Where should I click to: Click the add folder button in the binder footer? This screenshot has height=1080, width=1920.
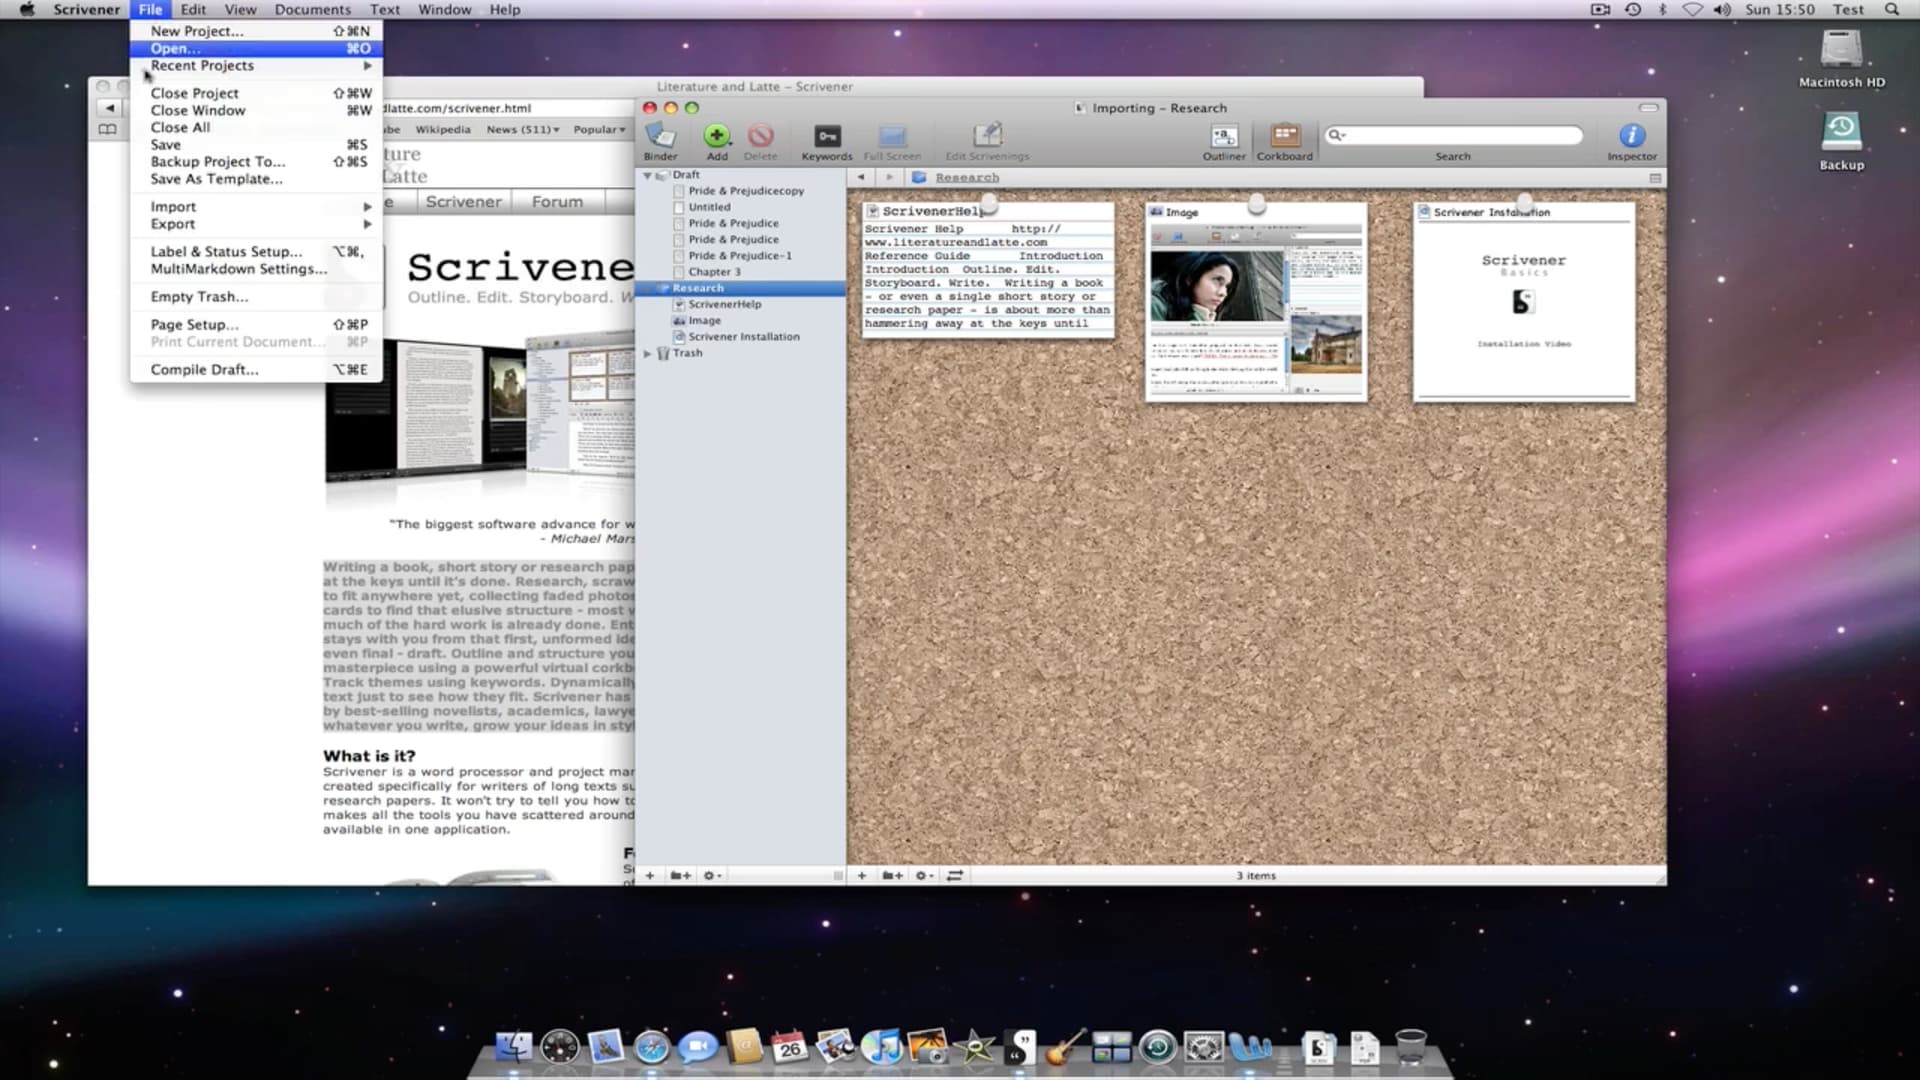point(680,875)
